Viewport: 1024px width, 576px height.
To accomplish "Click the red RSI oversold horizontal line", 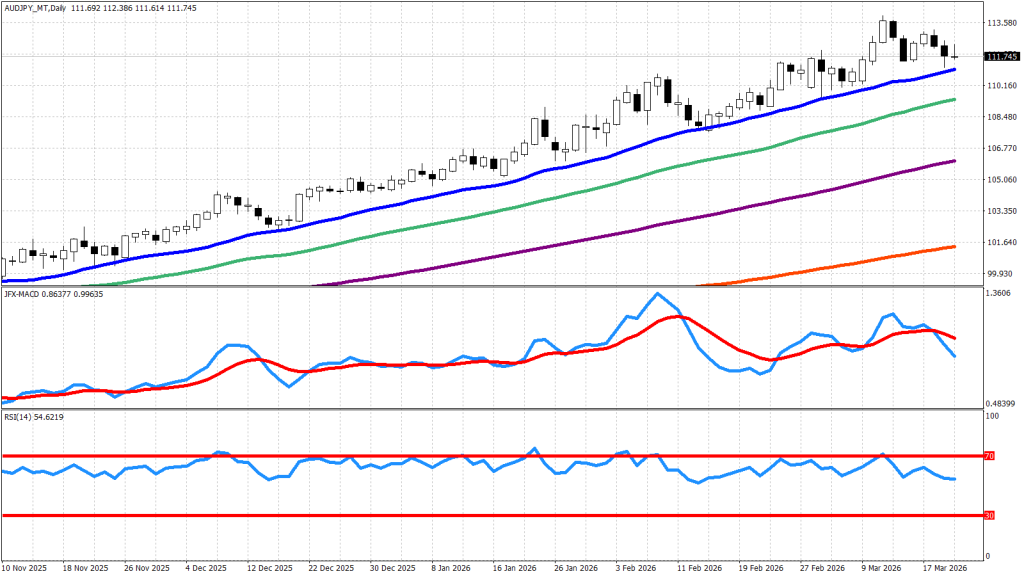I will point(400,516).
